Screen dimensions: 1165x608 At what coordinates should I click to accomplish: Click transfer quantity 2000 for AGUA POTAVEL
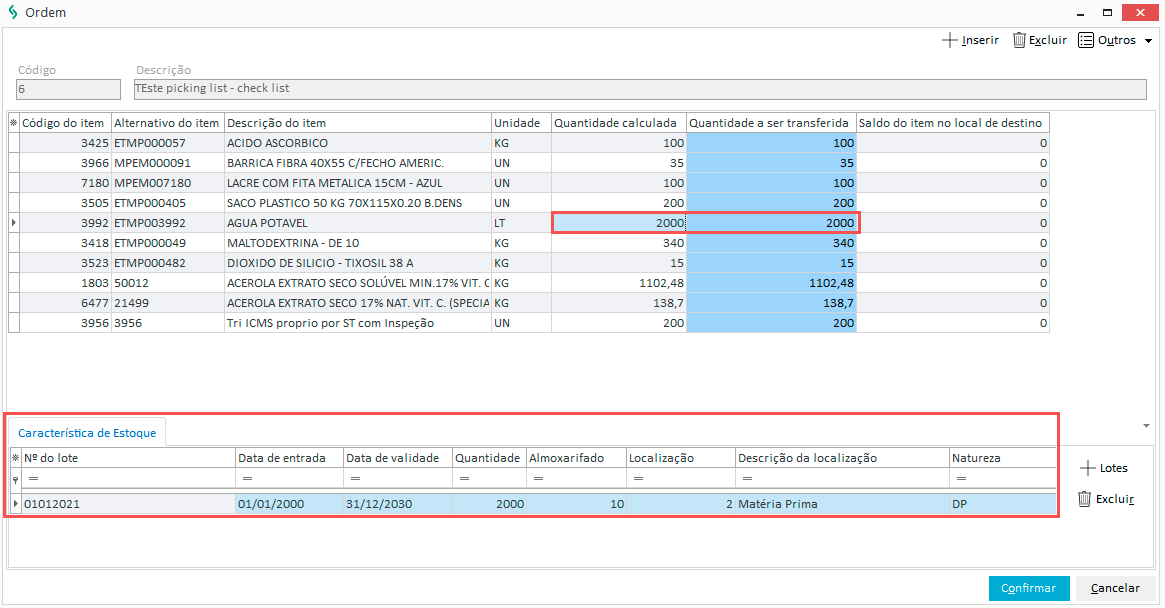tap(771, 223)
